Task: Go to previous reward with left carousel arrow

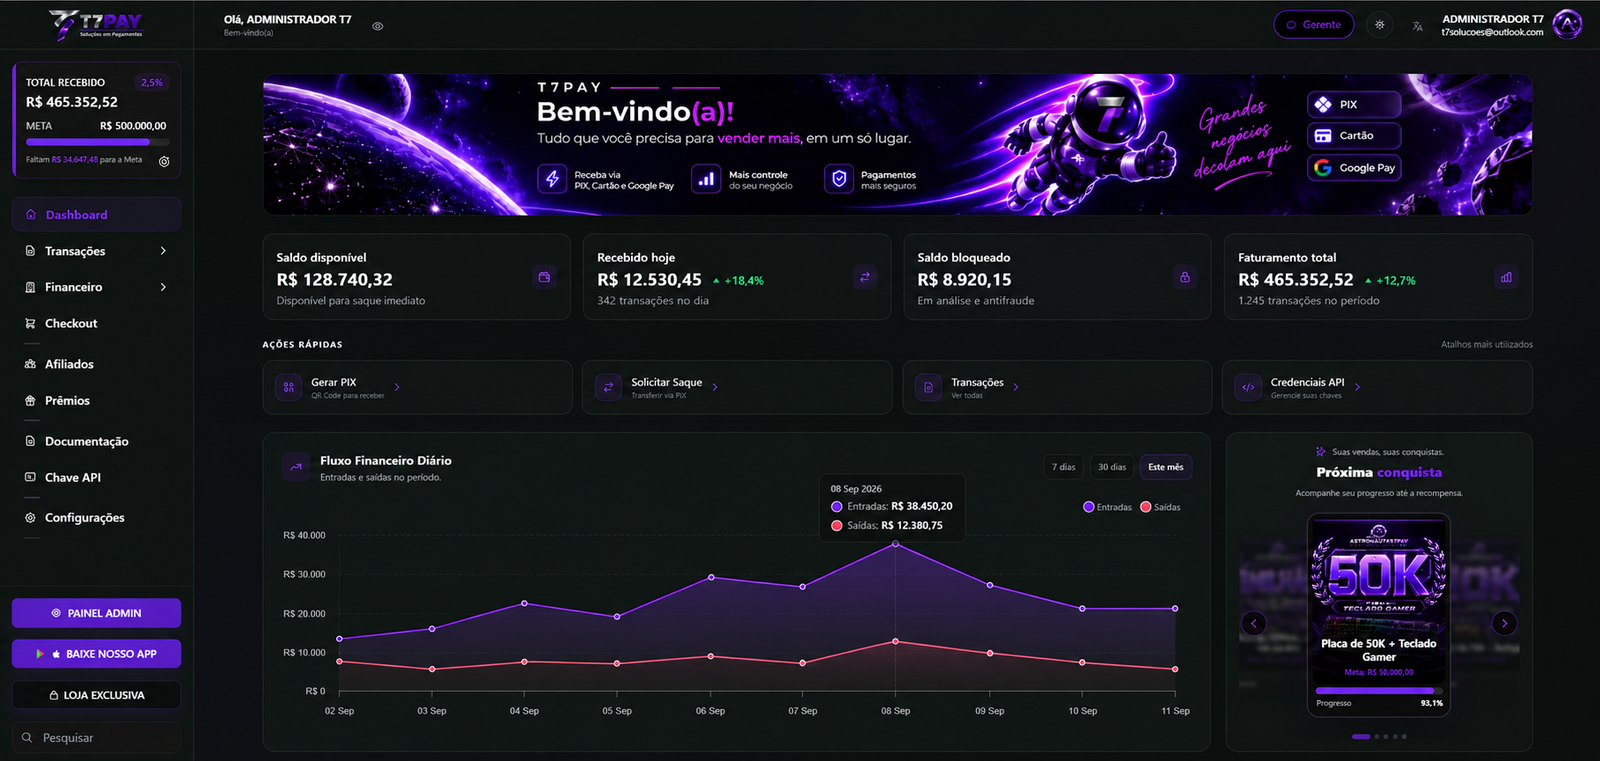Action: 1254,624
